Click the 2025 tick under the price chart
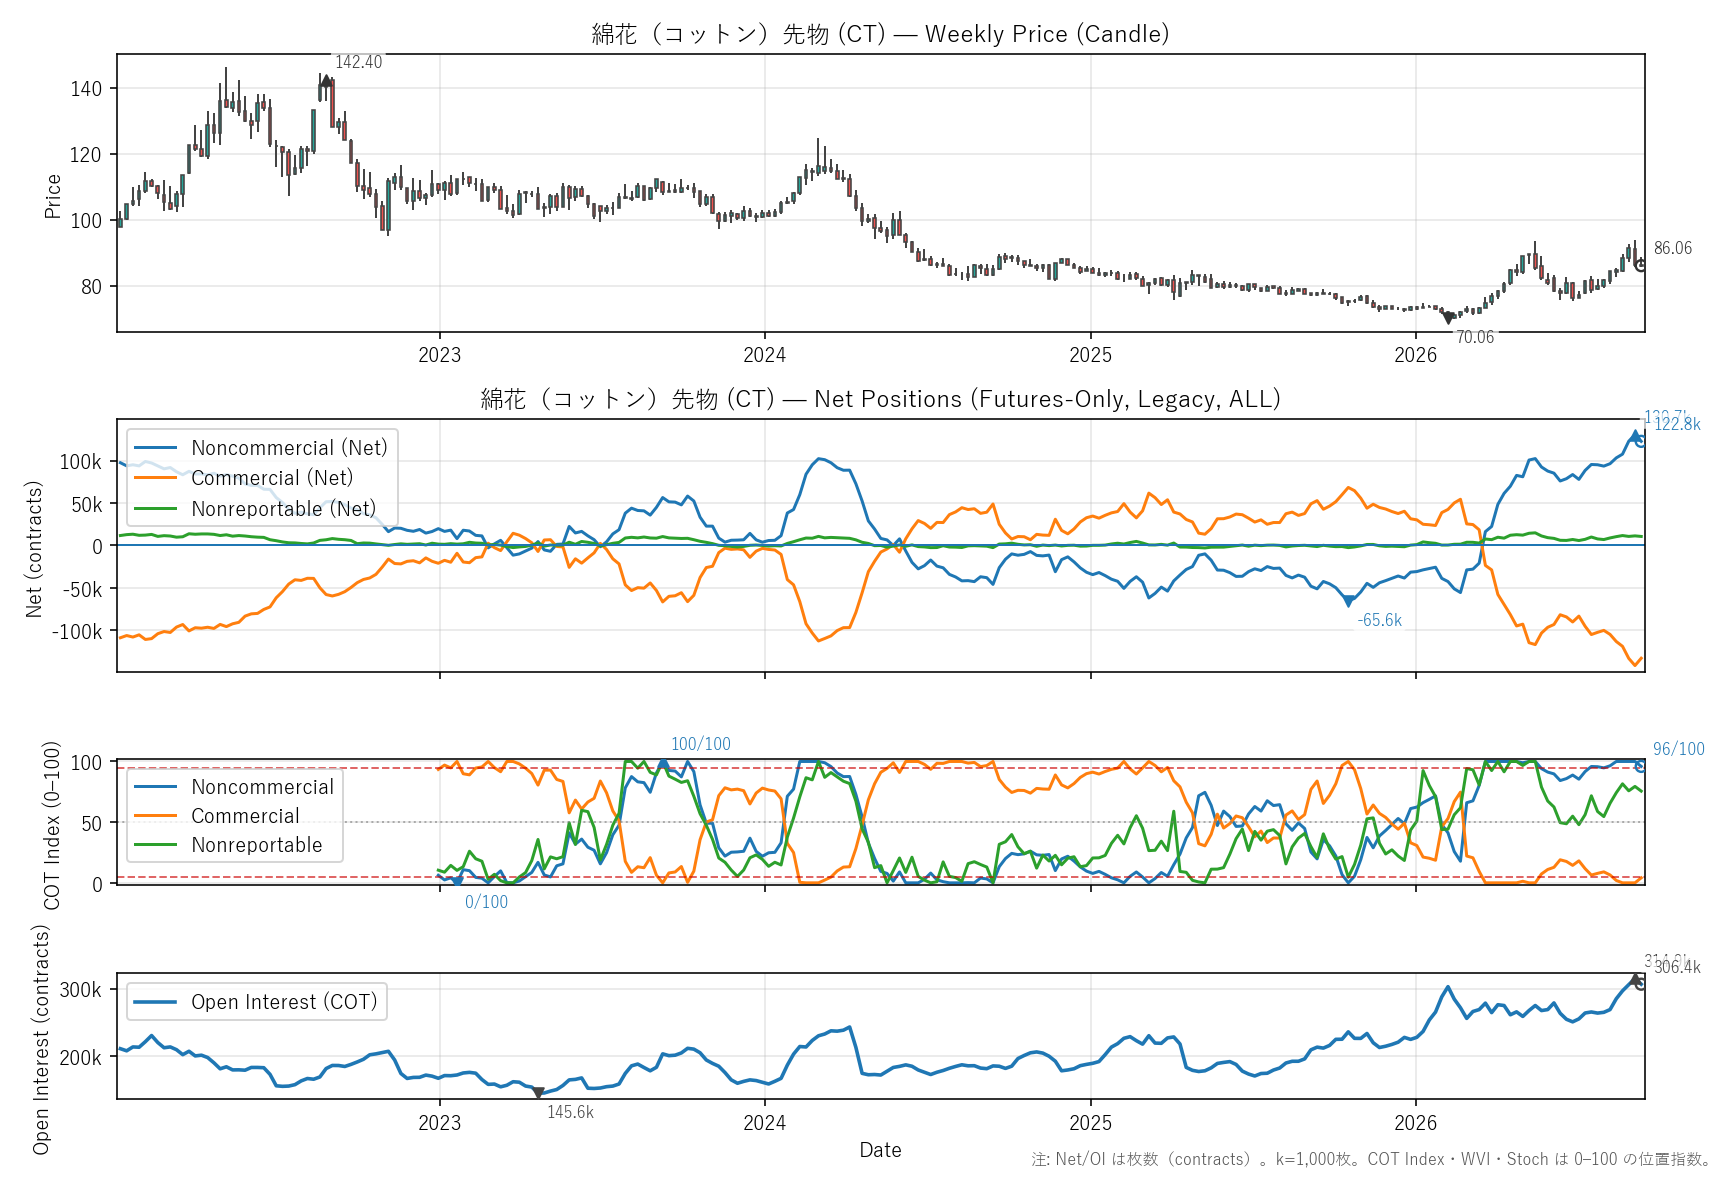1728x1180 pixels. pos(1090,354)
